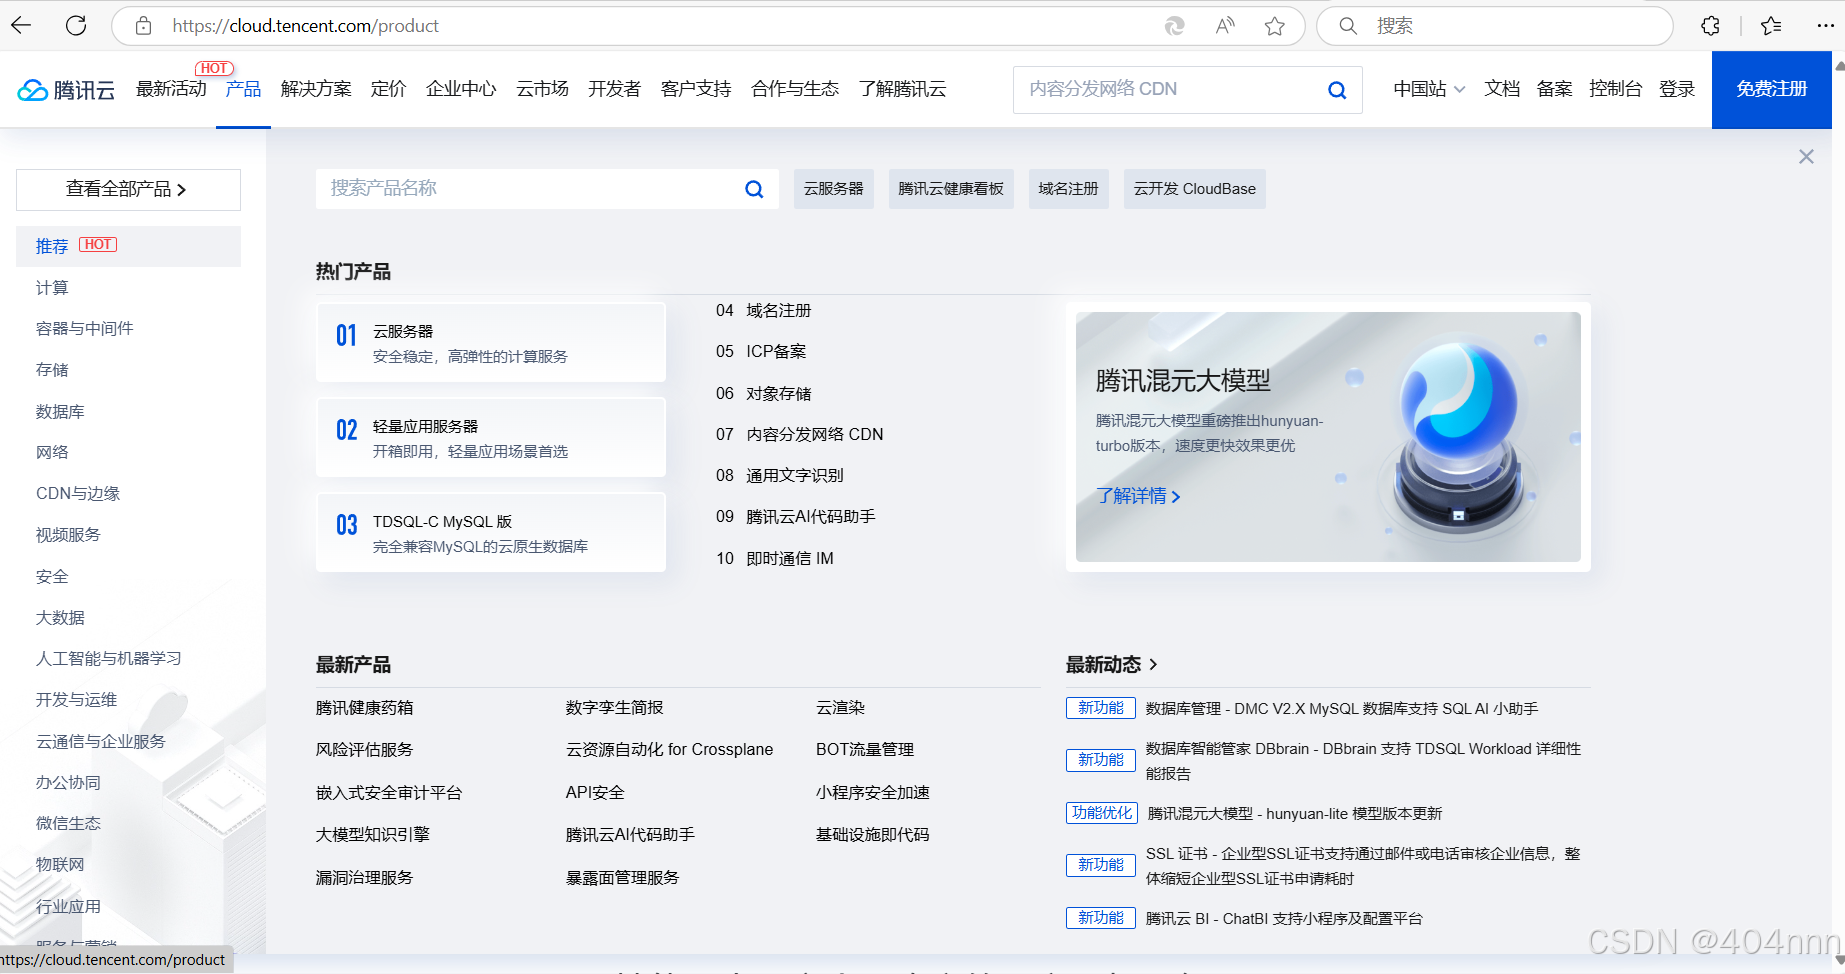Click the browser search box magnifier icon
1845x974 pixels.
[1348, 26]
